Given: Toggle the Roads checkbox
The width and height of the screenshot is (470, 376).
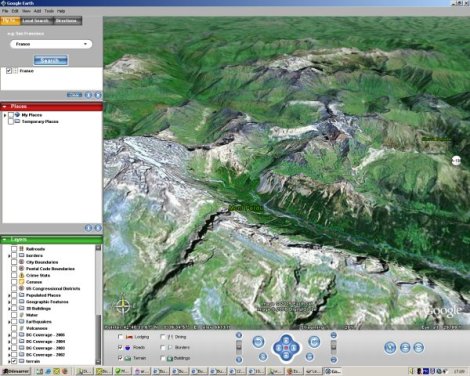Looking at the screenshot, I should (x=120, y=347).
